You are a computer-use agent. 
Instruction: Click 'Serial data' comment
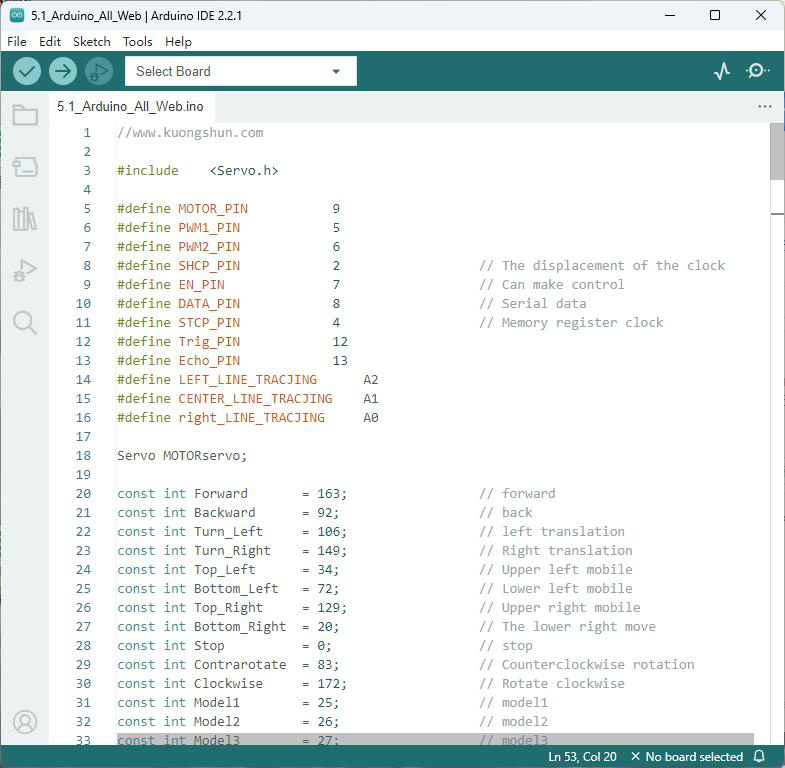click(533, 304)
